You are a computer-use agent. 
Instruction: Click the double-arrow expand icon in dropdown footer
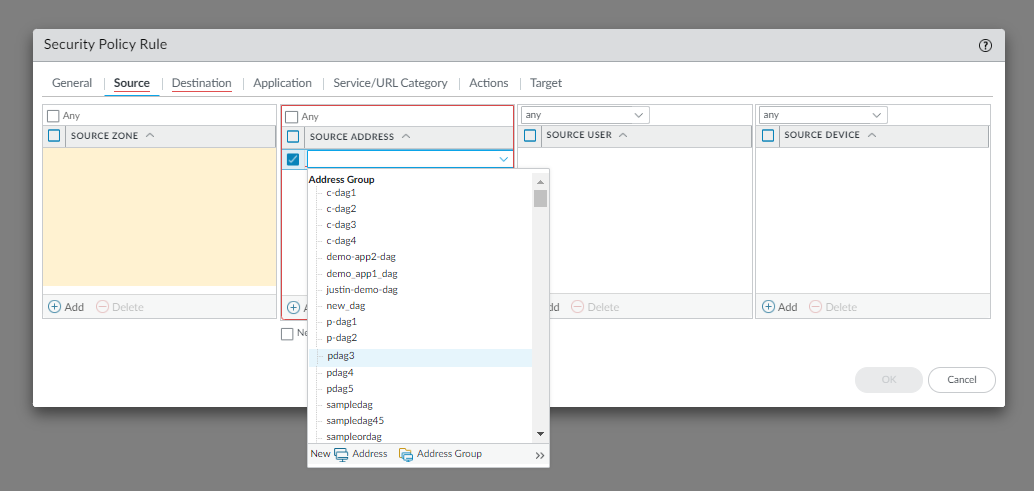point(540,455)
